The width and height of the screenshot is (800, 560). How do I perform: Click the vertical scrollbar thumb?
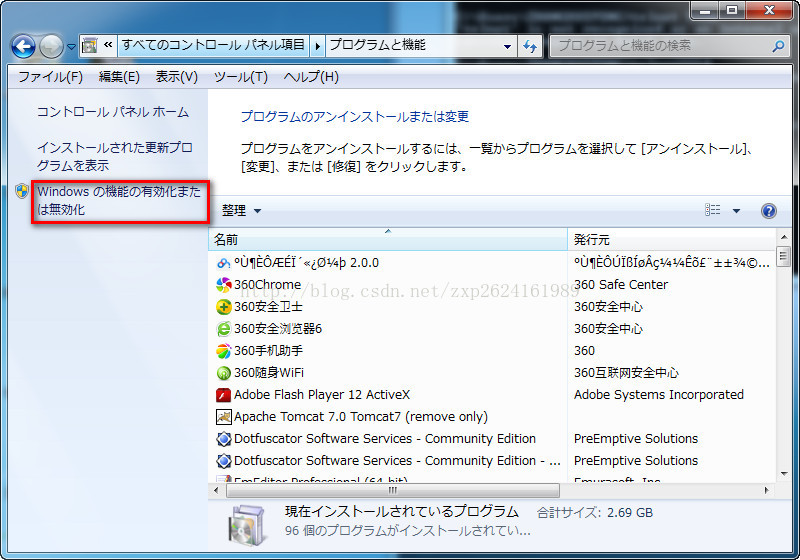click(784, 256)
